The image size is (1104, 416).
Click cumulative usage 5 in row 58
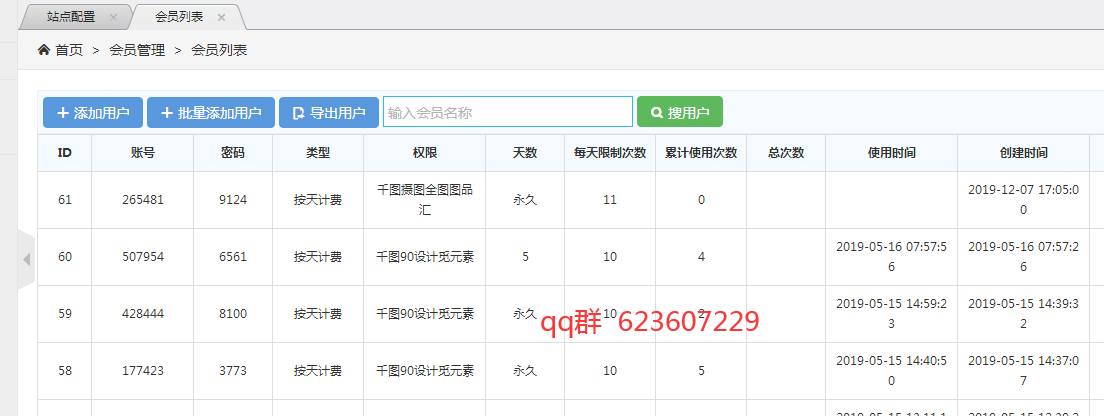click(x=701, y=371)
